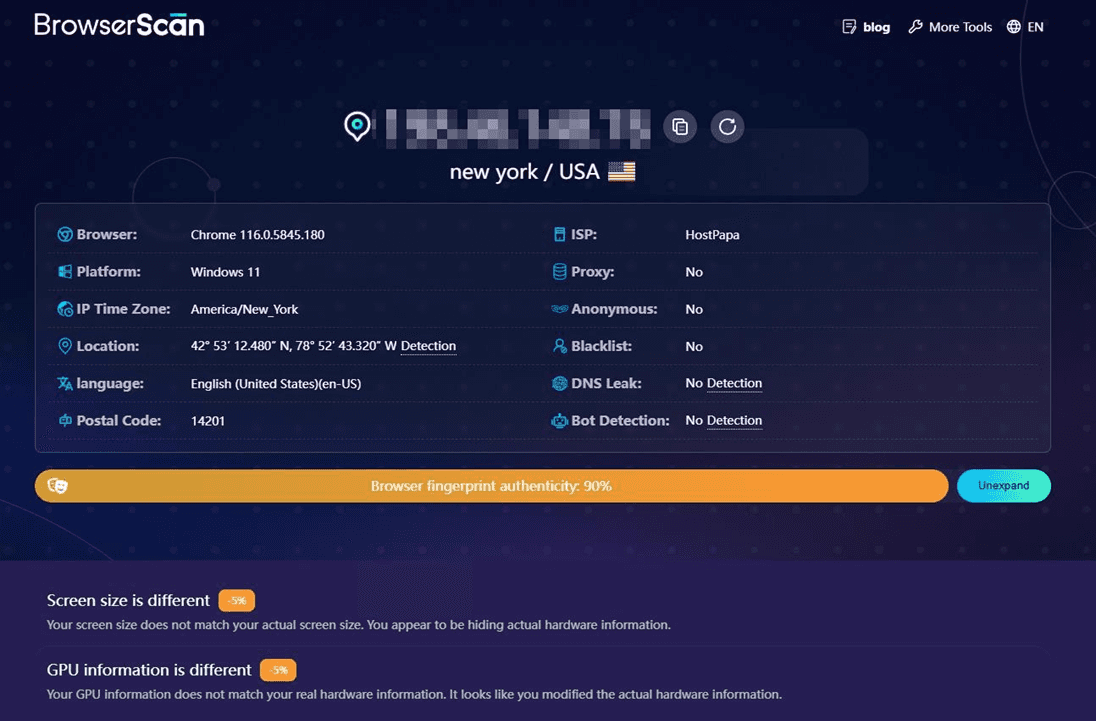Open the More Tools menu
The width and height of the screenshot is (1096, 721).
(960, 27)
